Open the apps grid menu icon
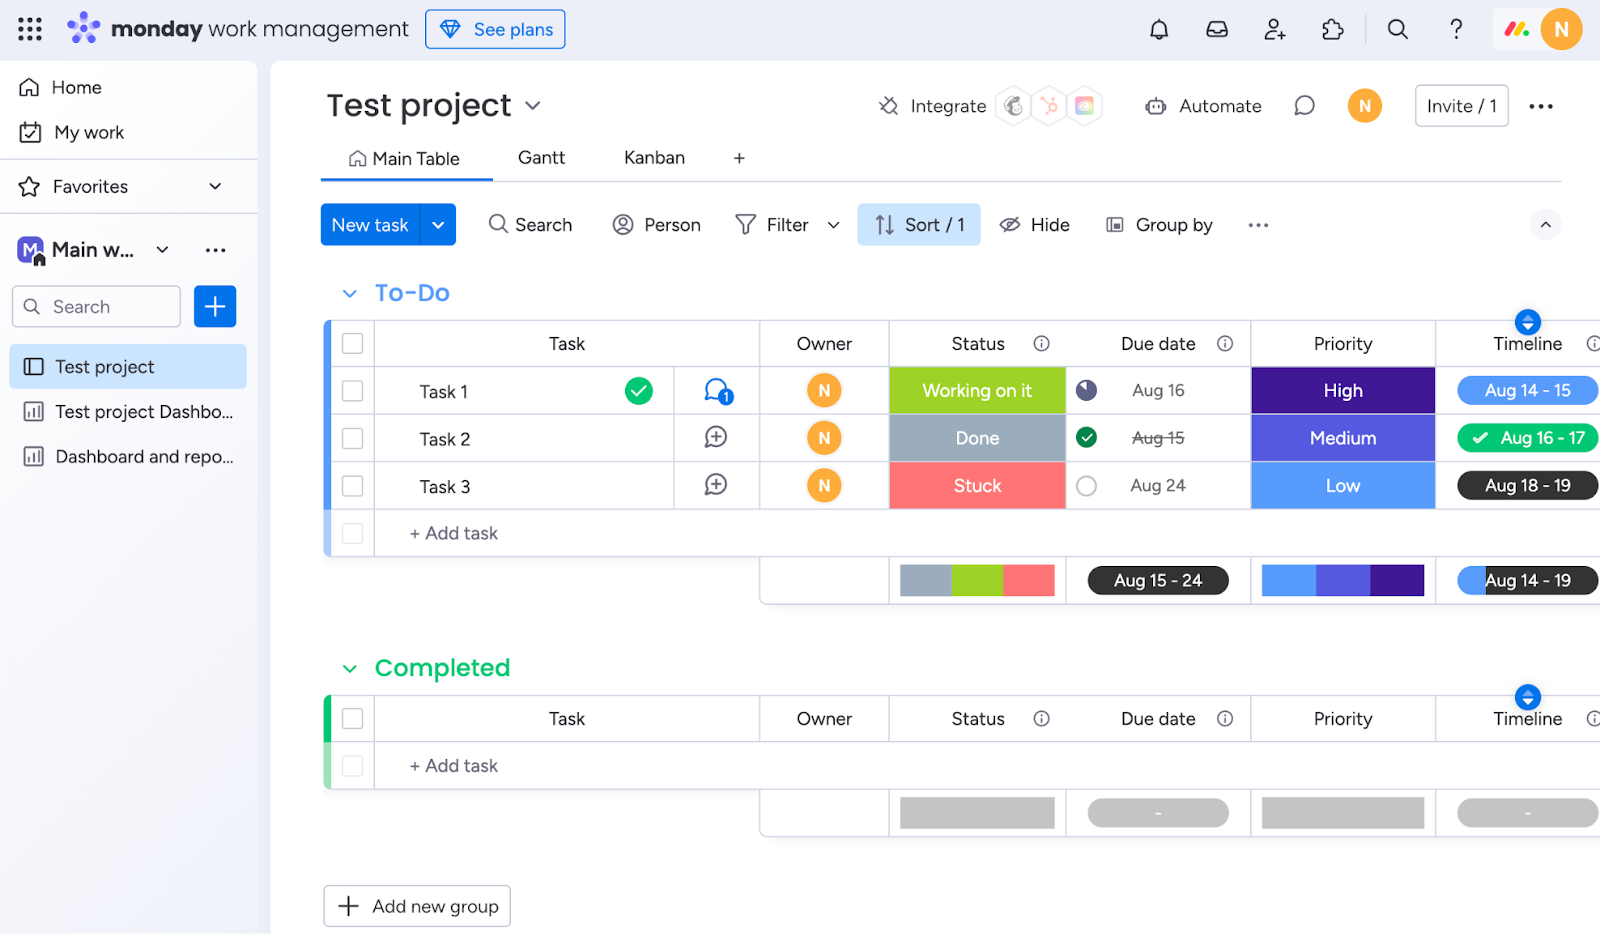Viewport: 1600px width, 934px height. tap(30, 29)
